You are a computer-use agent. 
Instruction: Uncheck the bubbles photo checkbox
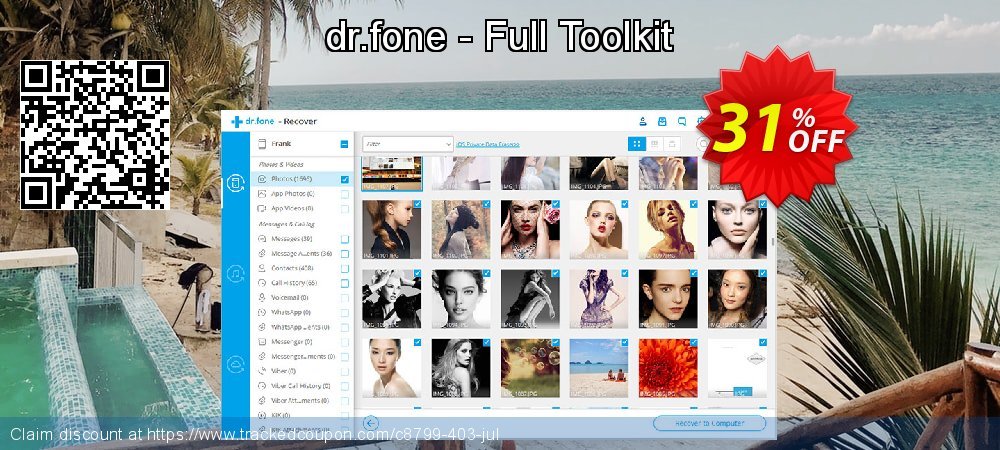point(555,342)
